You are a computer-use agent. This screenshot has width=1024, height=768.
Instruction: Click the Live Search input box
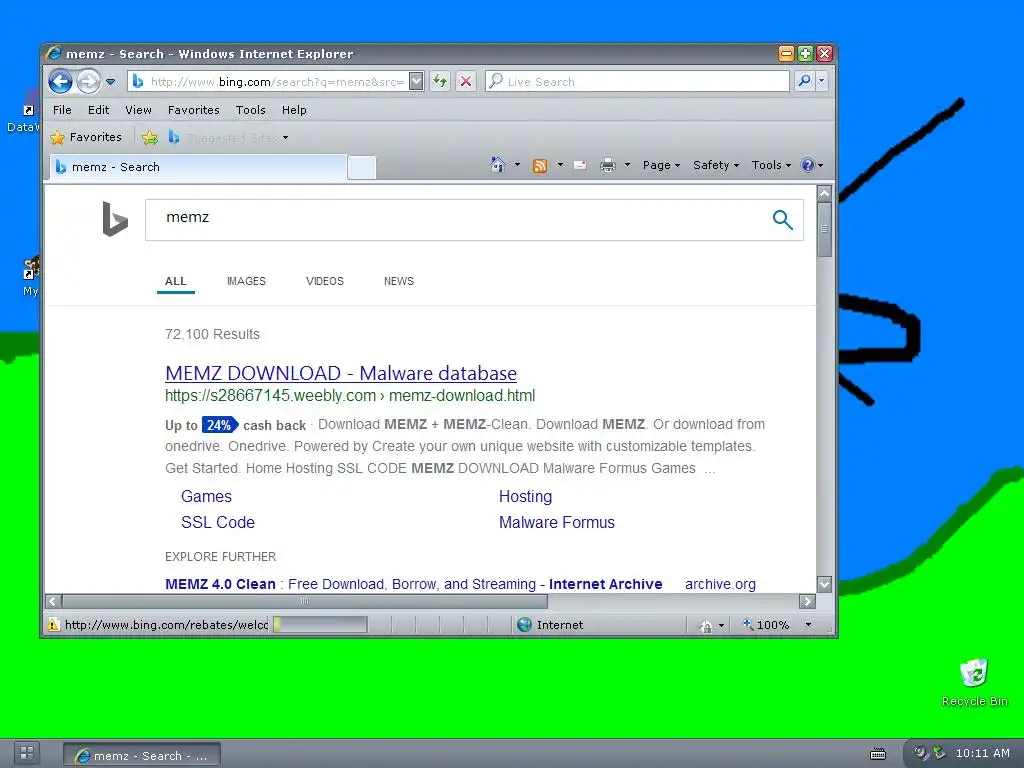click(x=637, y=82)
